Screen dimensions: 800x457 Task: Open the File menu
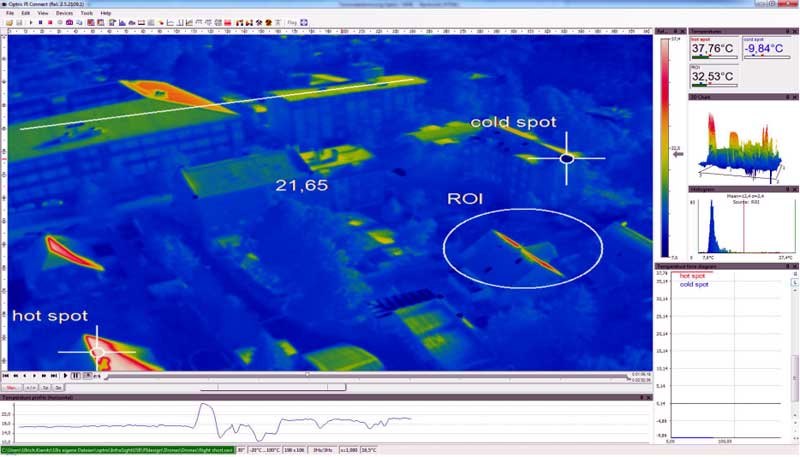click(10, 13)
